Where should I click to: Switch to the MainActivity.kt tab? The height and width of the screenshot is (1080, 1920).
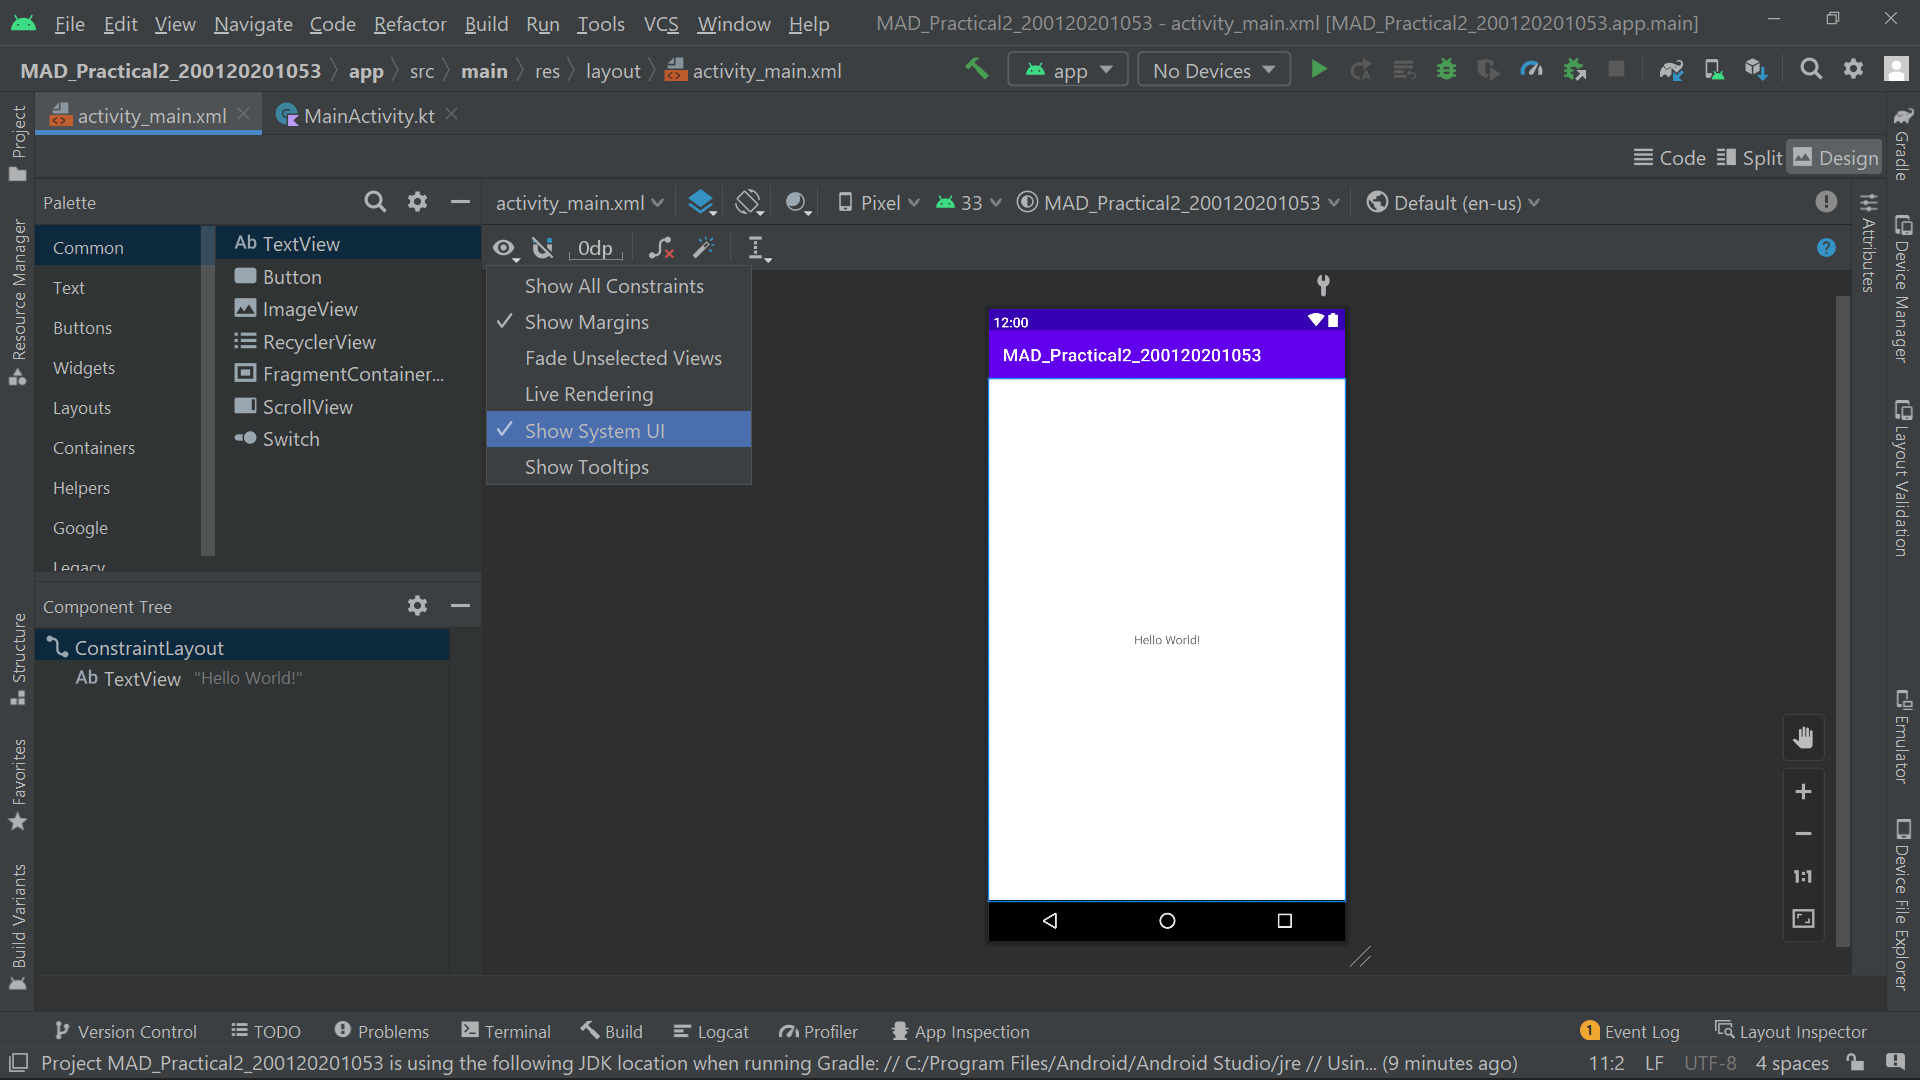pos(367,115)
